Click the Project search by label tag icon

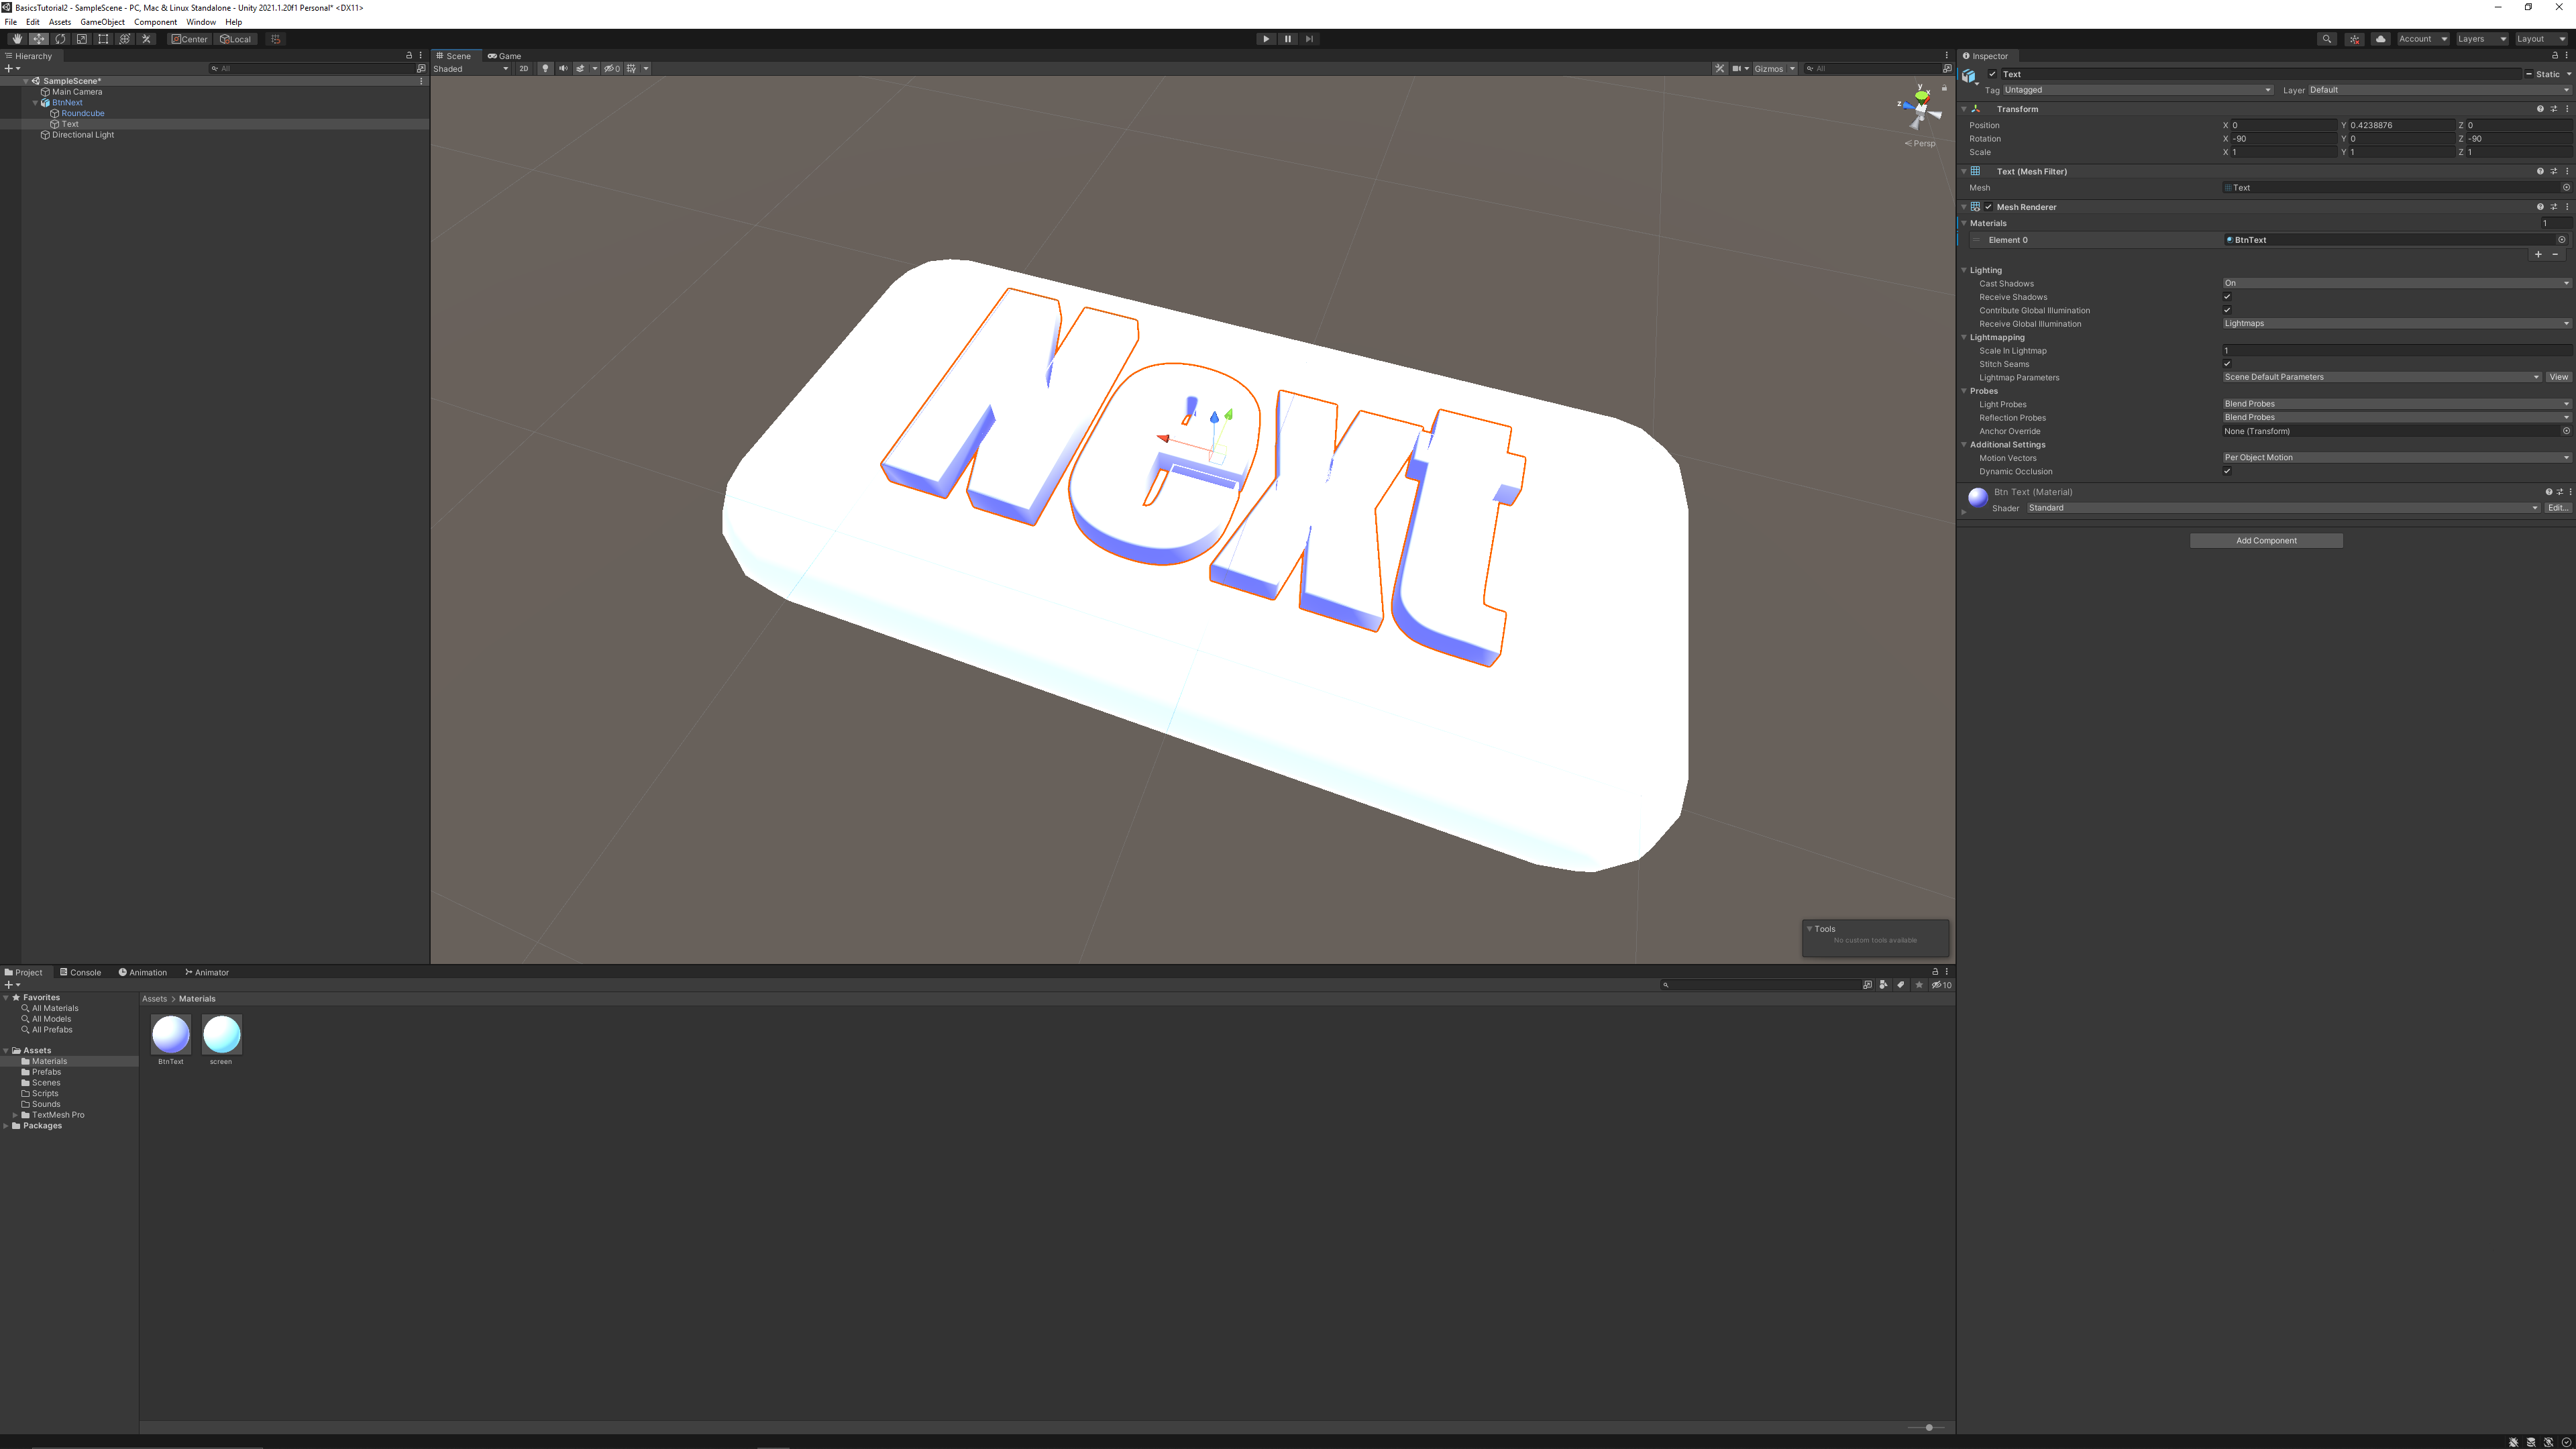point(1901,985)
